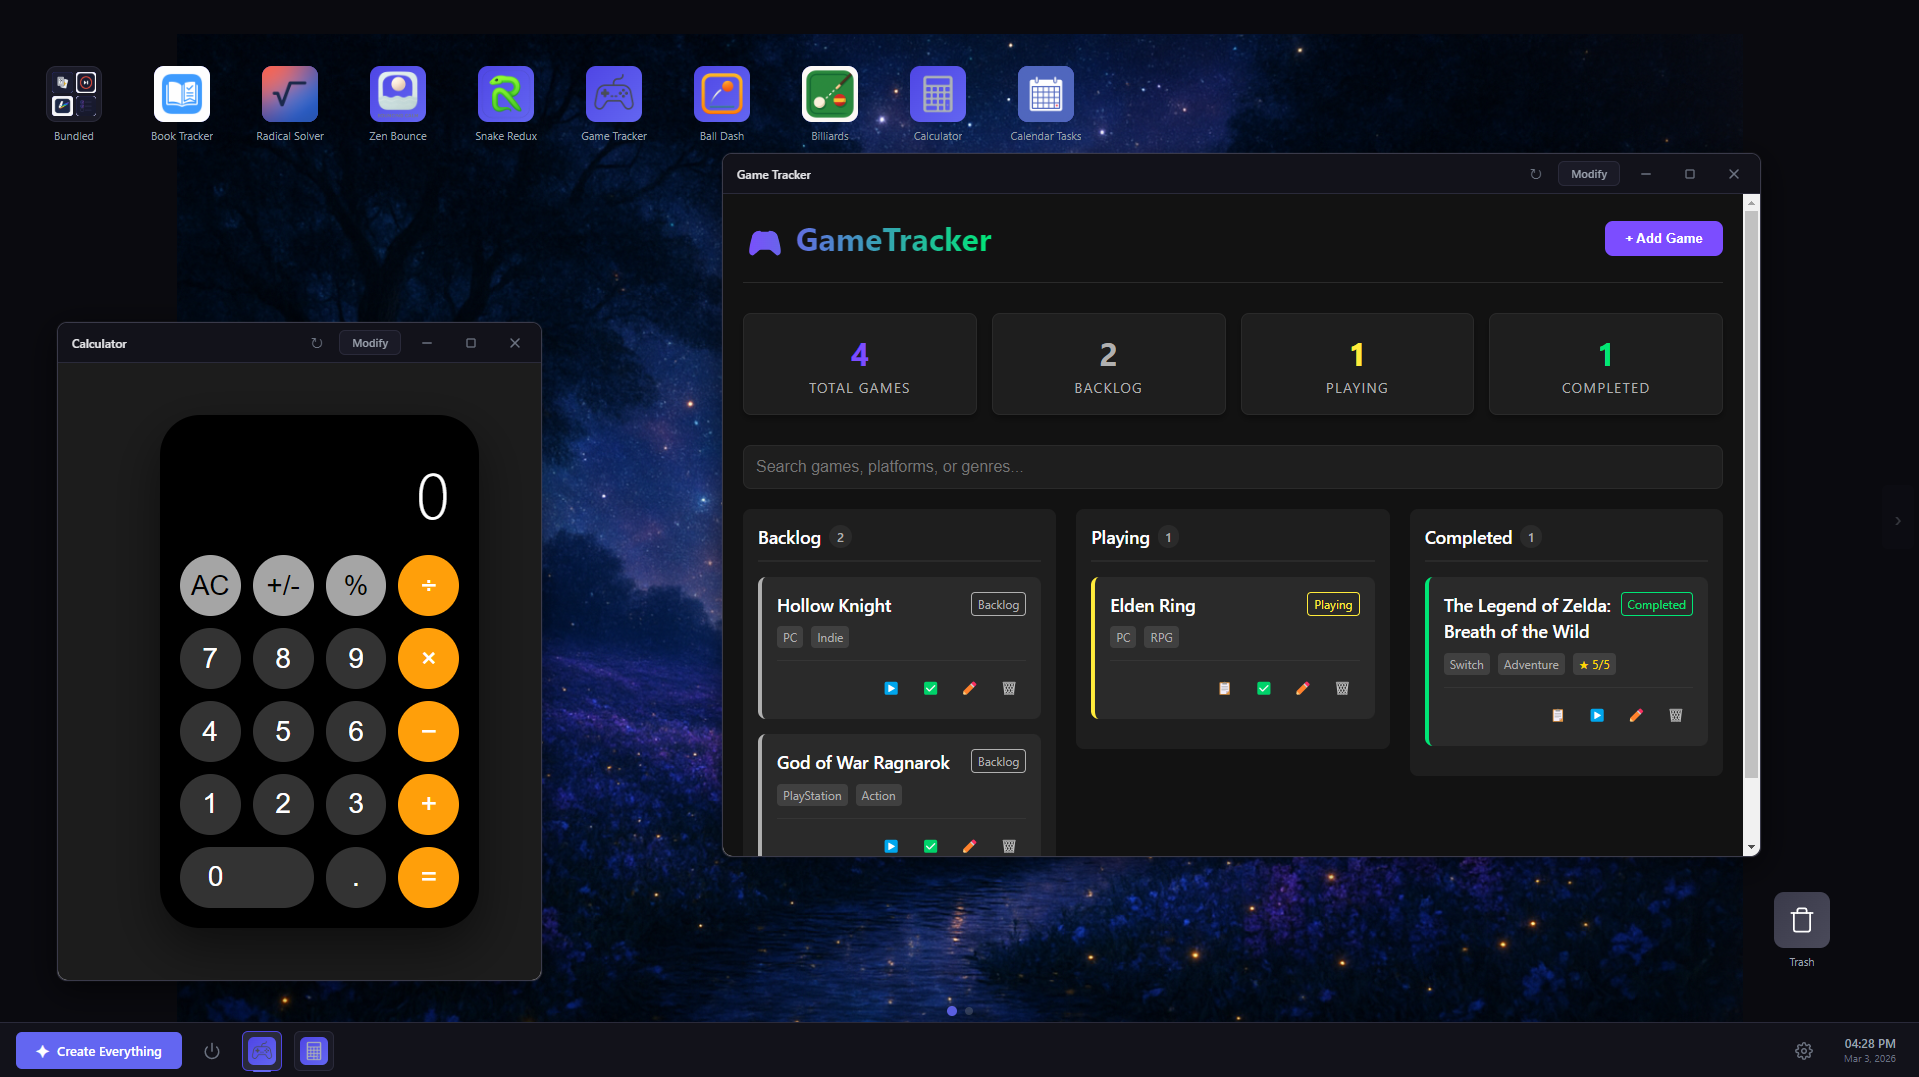1919x1077 pixels.
Task: Click the percent key on the calculator
Action: point(356,585)
